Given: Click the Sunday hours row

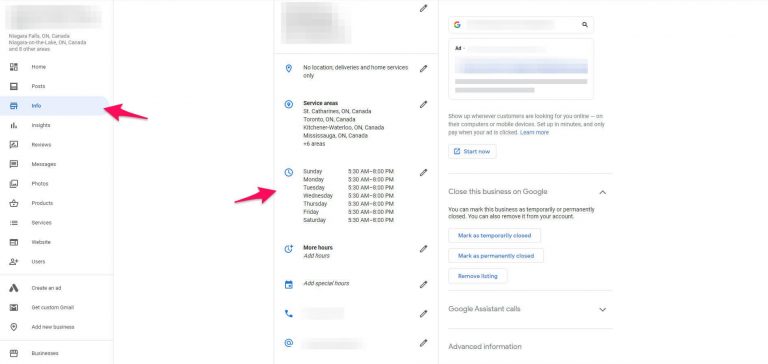Looking at the screenshot, I should [348, 171].
